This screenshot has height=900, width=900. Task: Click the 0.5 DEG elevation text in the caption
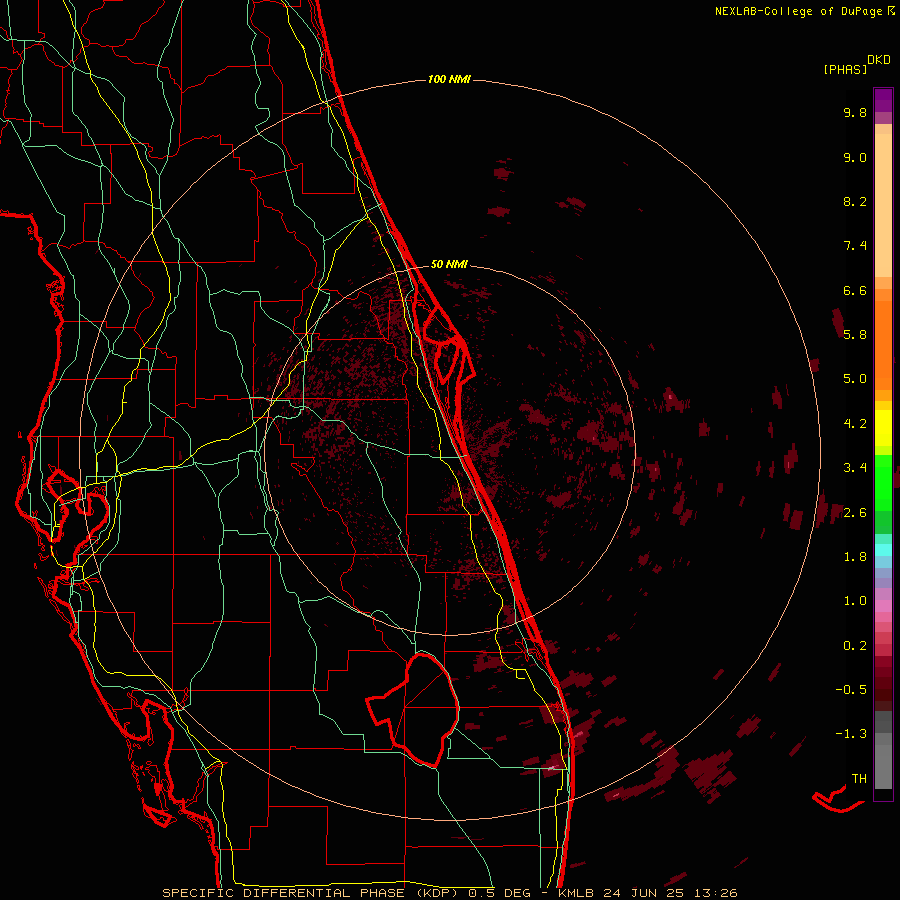click(500, 893)
